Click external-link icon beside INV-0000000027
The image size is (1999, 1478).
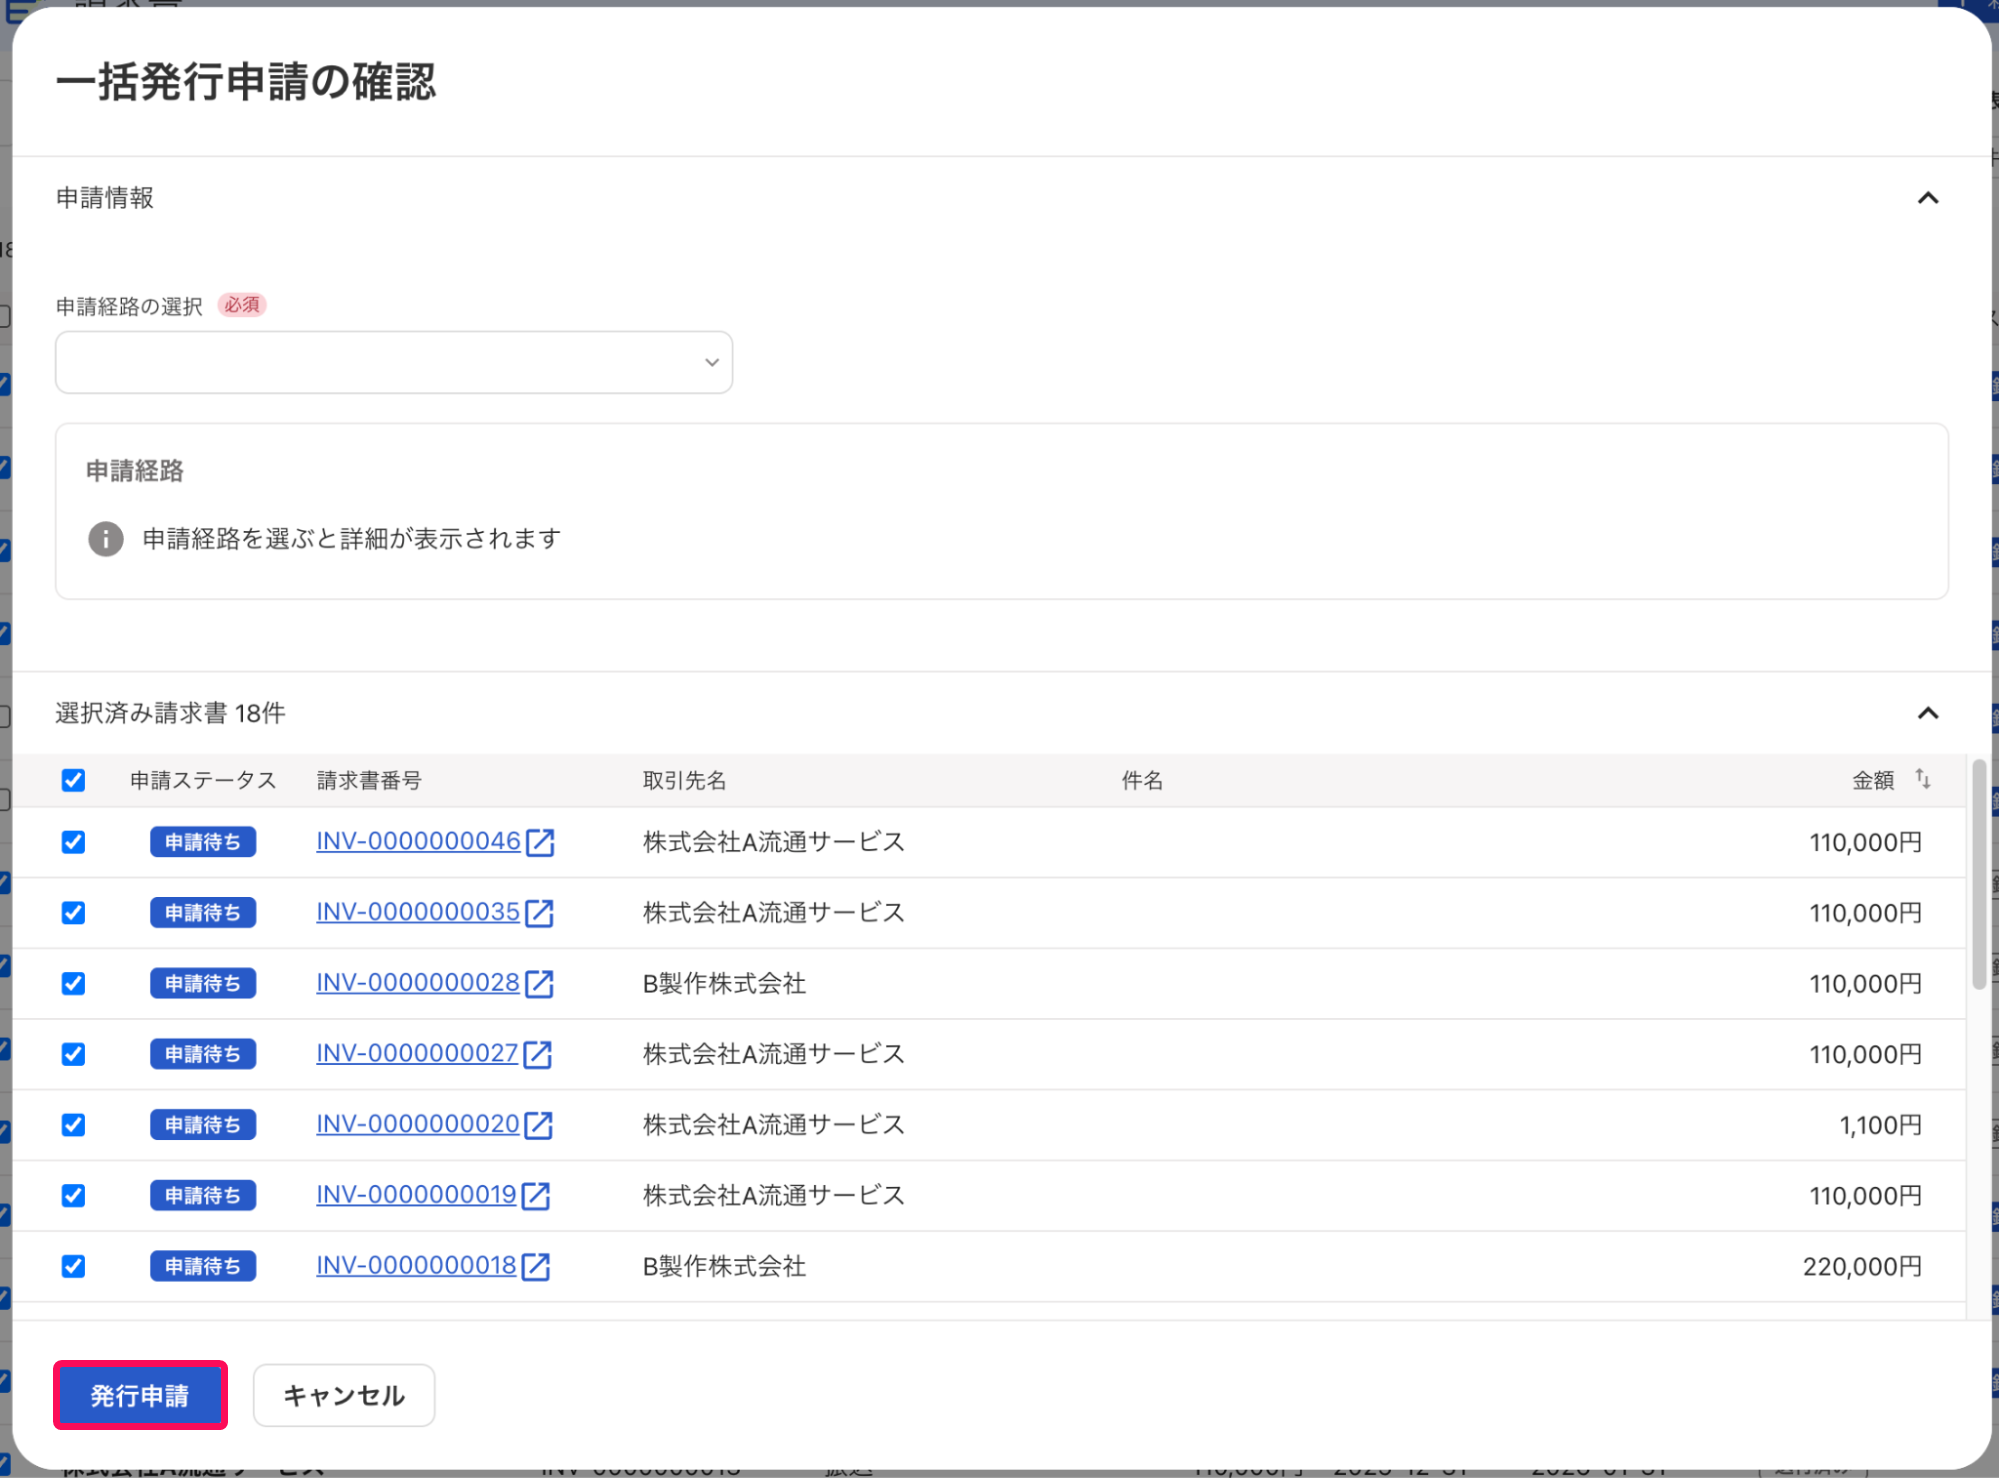(x=538, y=1054)
